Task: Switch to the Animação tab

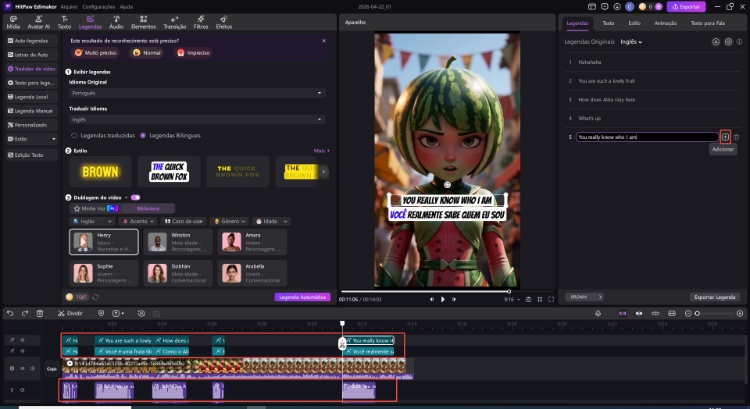Action: point(665,23)
